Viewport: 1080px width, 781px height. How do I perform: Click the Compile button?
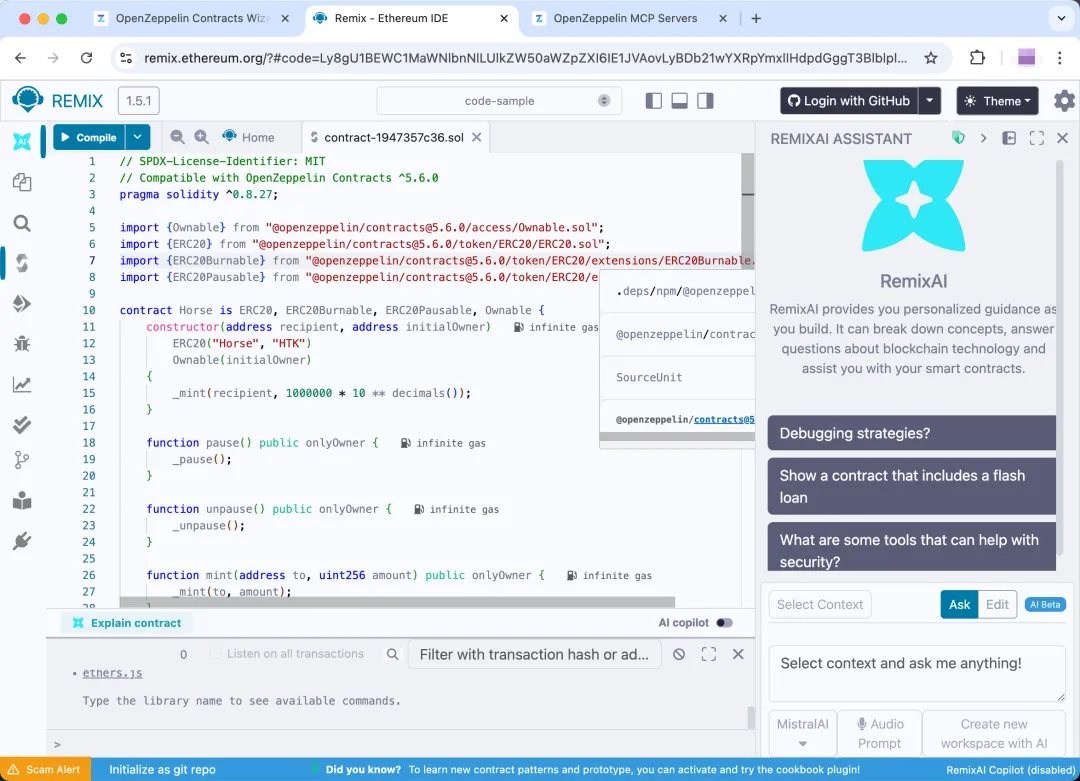(x=90, y=137)
